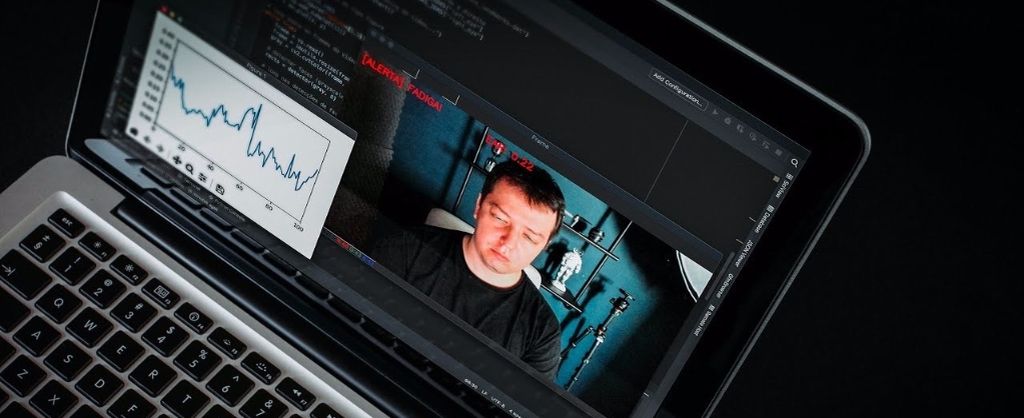This screenshot has width=1024, height=418.
Task: Open the JSON Viewer side tool tab
Action: pyautogui.click(x=742, y=255)
